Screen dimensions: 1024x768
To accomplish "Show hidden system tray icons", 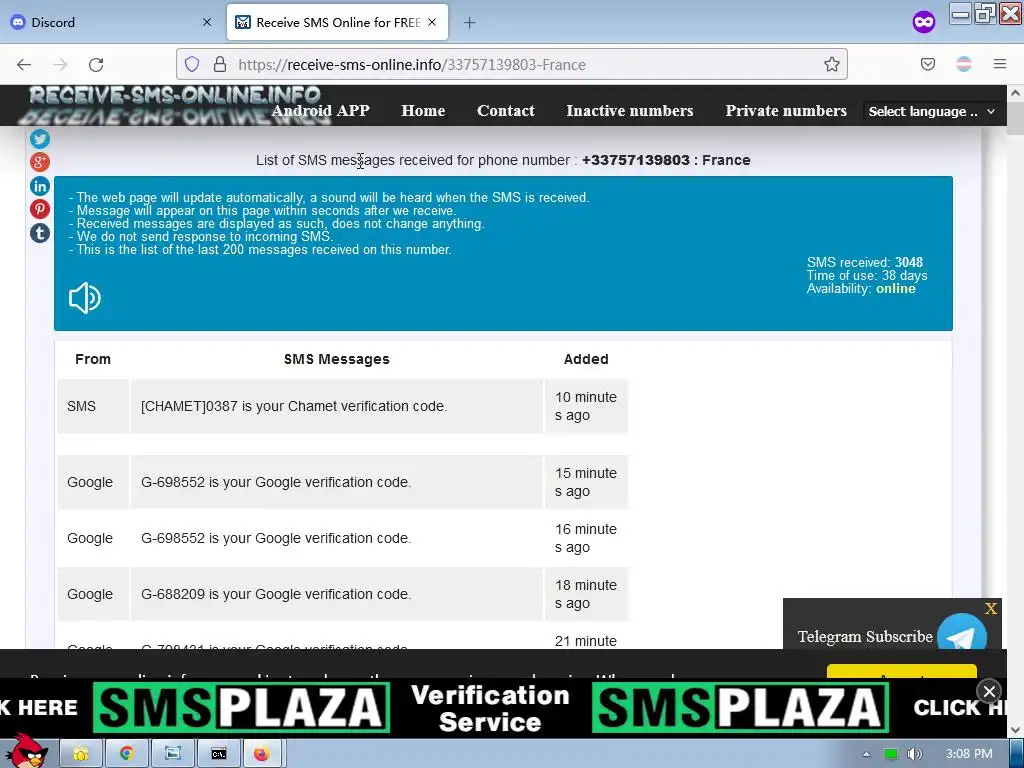I will point(866,754).
